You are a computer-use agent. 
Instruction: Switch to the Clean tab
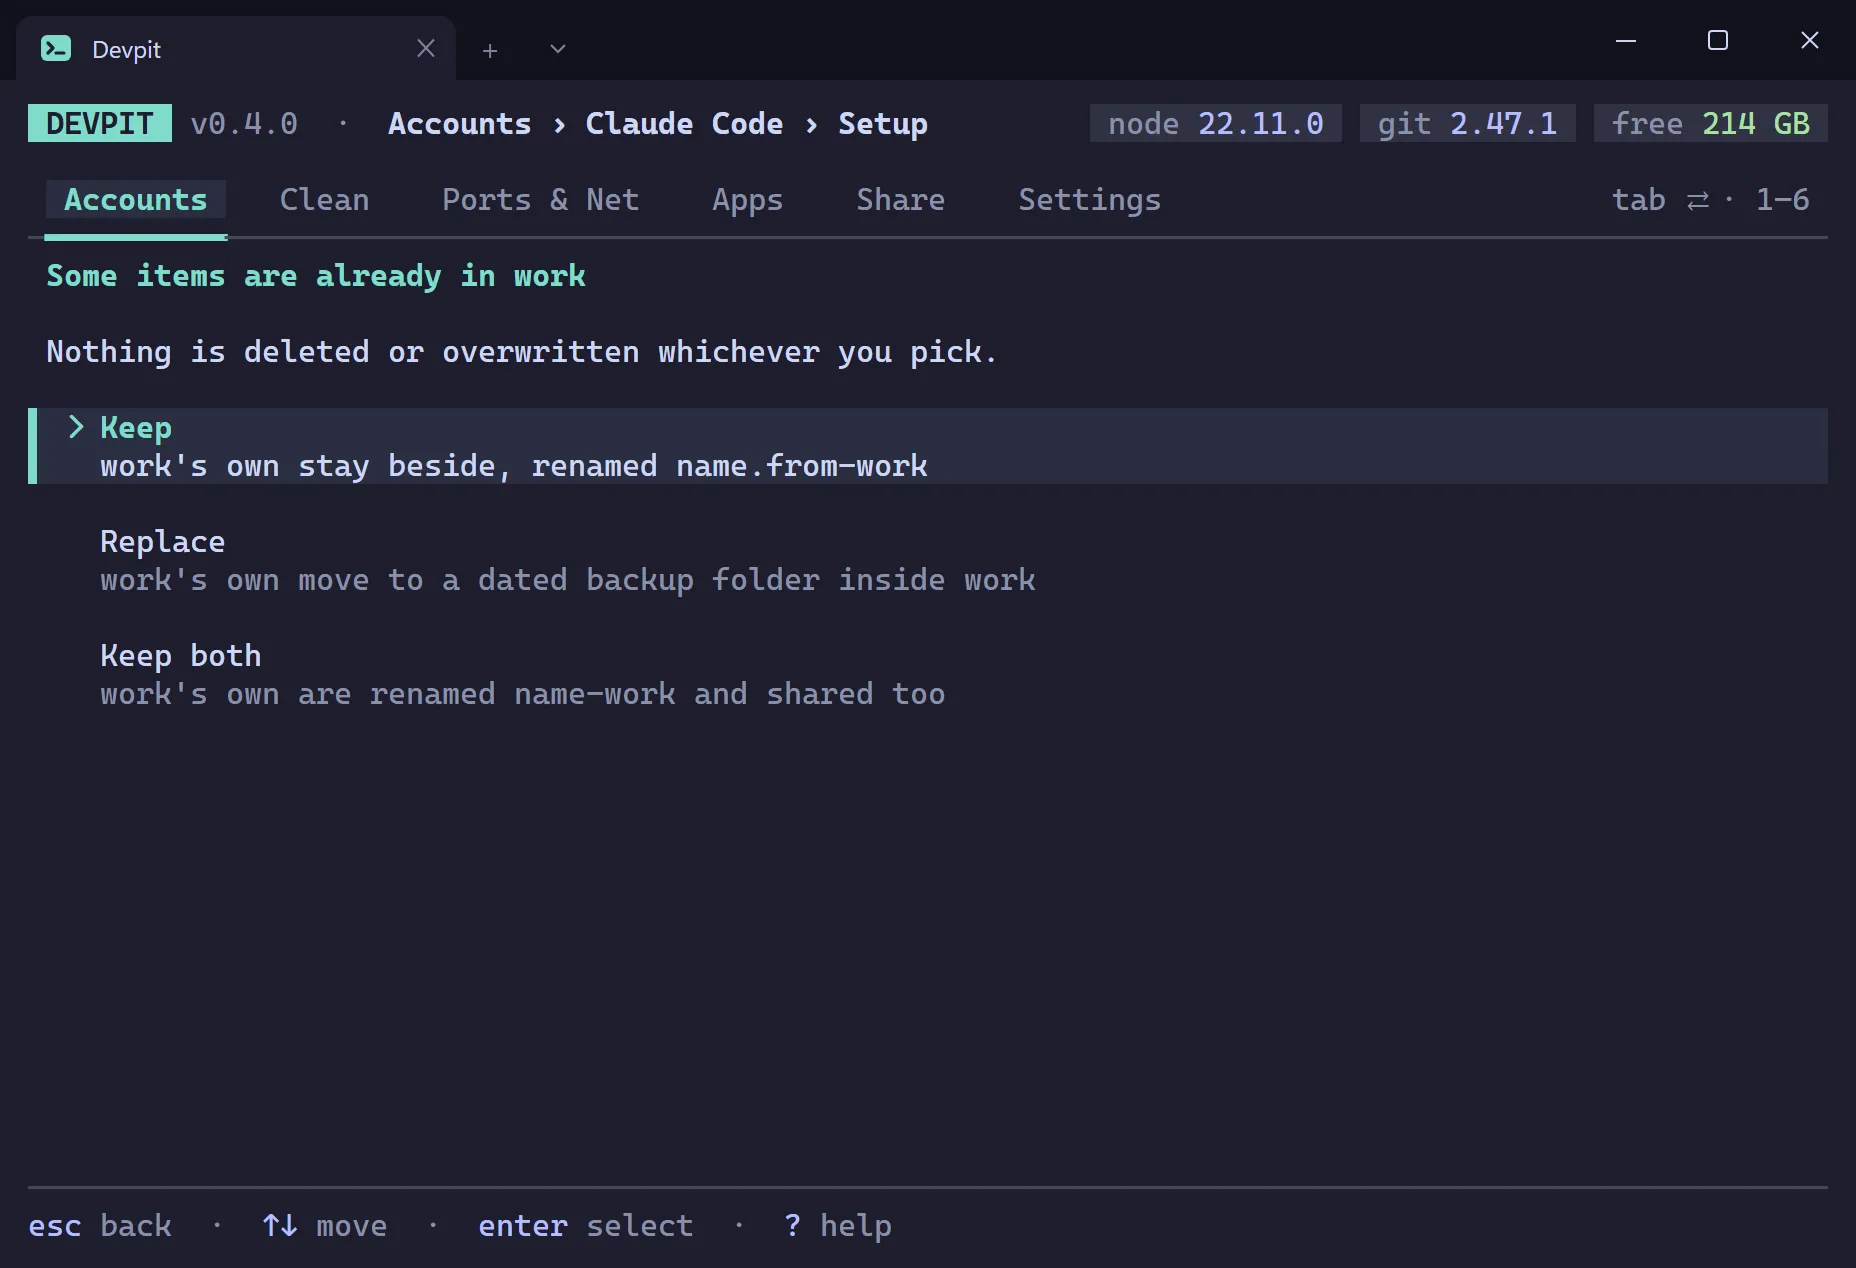(x=324, y=200)
